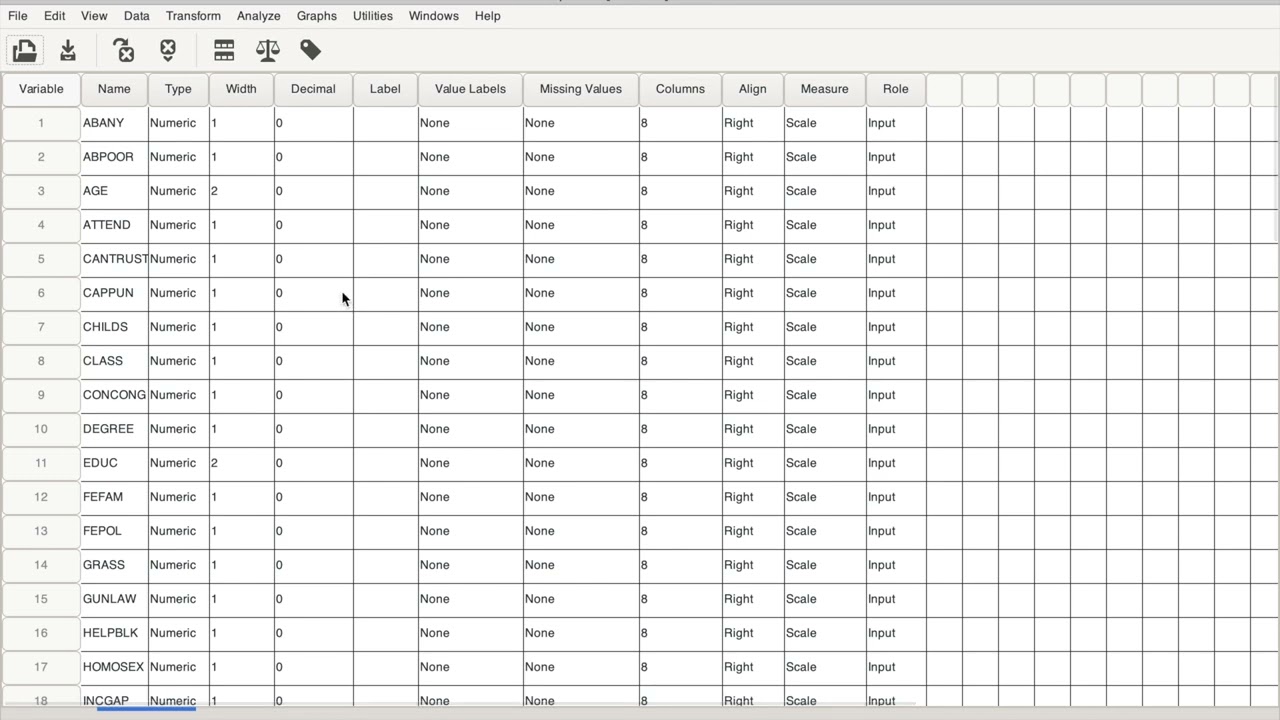Select the FEFAM variable name cell
Image resolution: width=1280 pixels, height=720 pixels.
114,497
